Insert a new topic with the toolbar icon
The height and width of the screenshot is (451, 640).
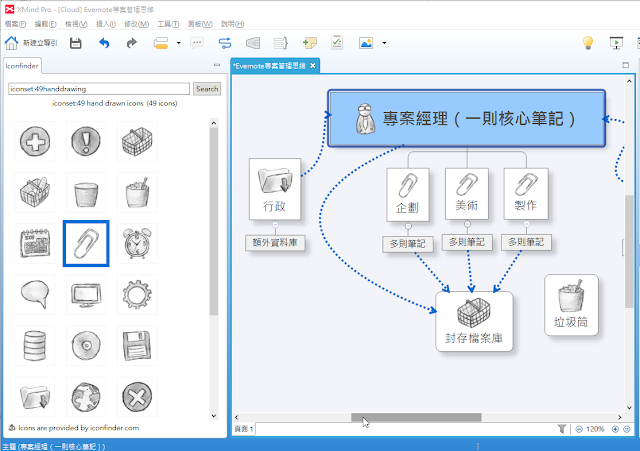coord(161,43)
